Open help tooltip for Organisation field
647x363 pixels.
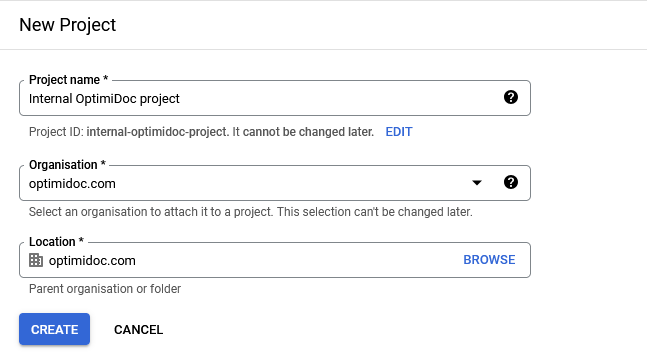pos(510,182)
